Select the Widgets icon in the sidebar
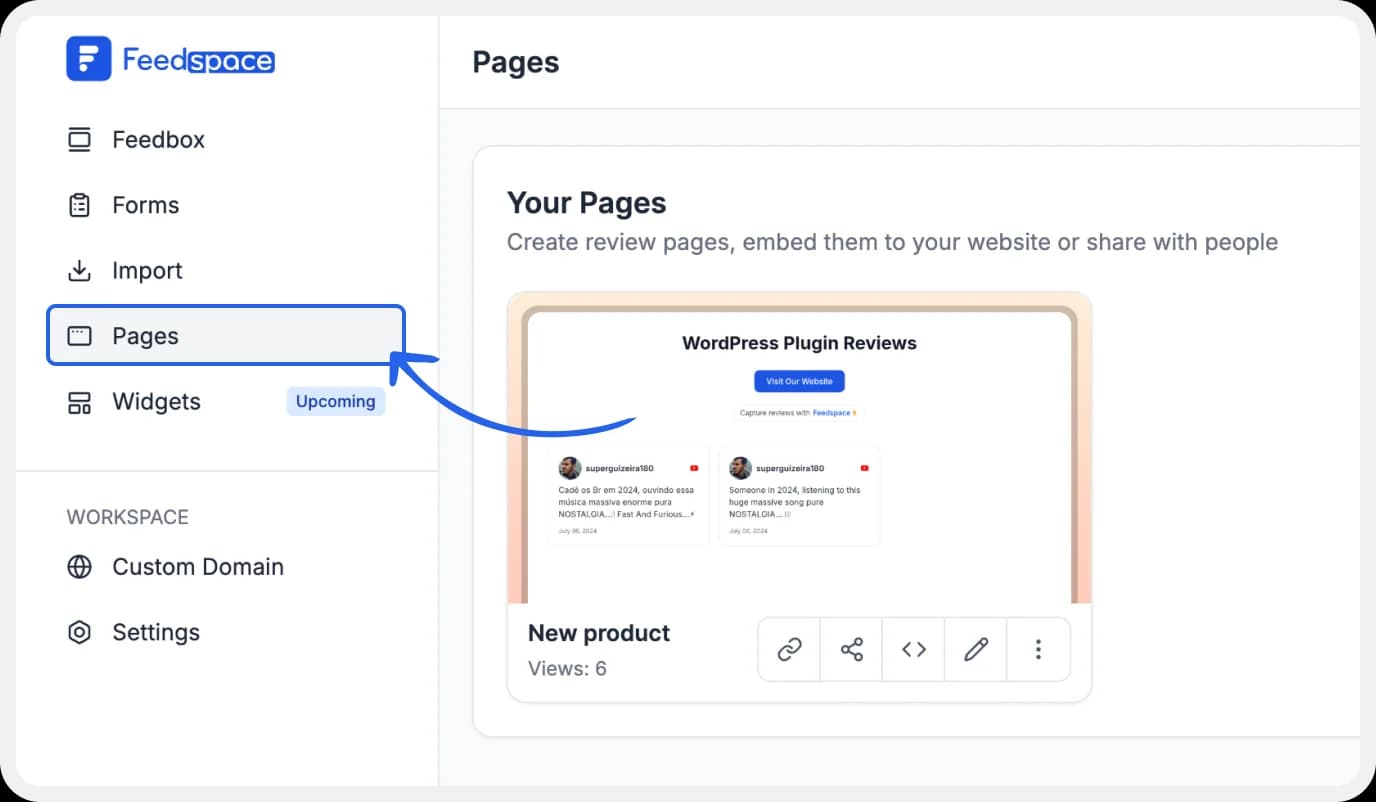Image resolution: width=1376 pixels, height=802 pixels. [79, 401]
